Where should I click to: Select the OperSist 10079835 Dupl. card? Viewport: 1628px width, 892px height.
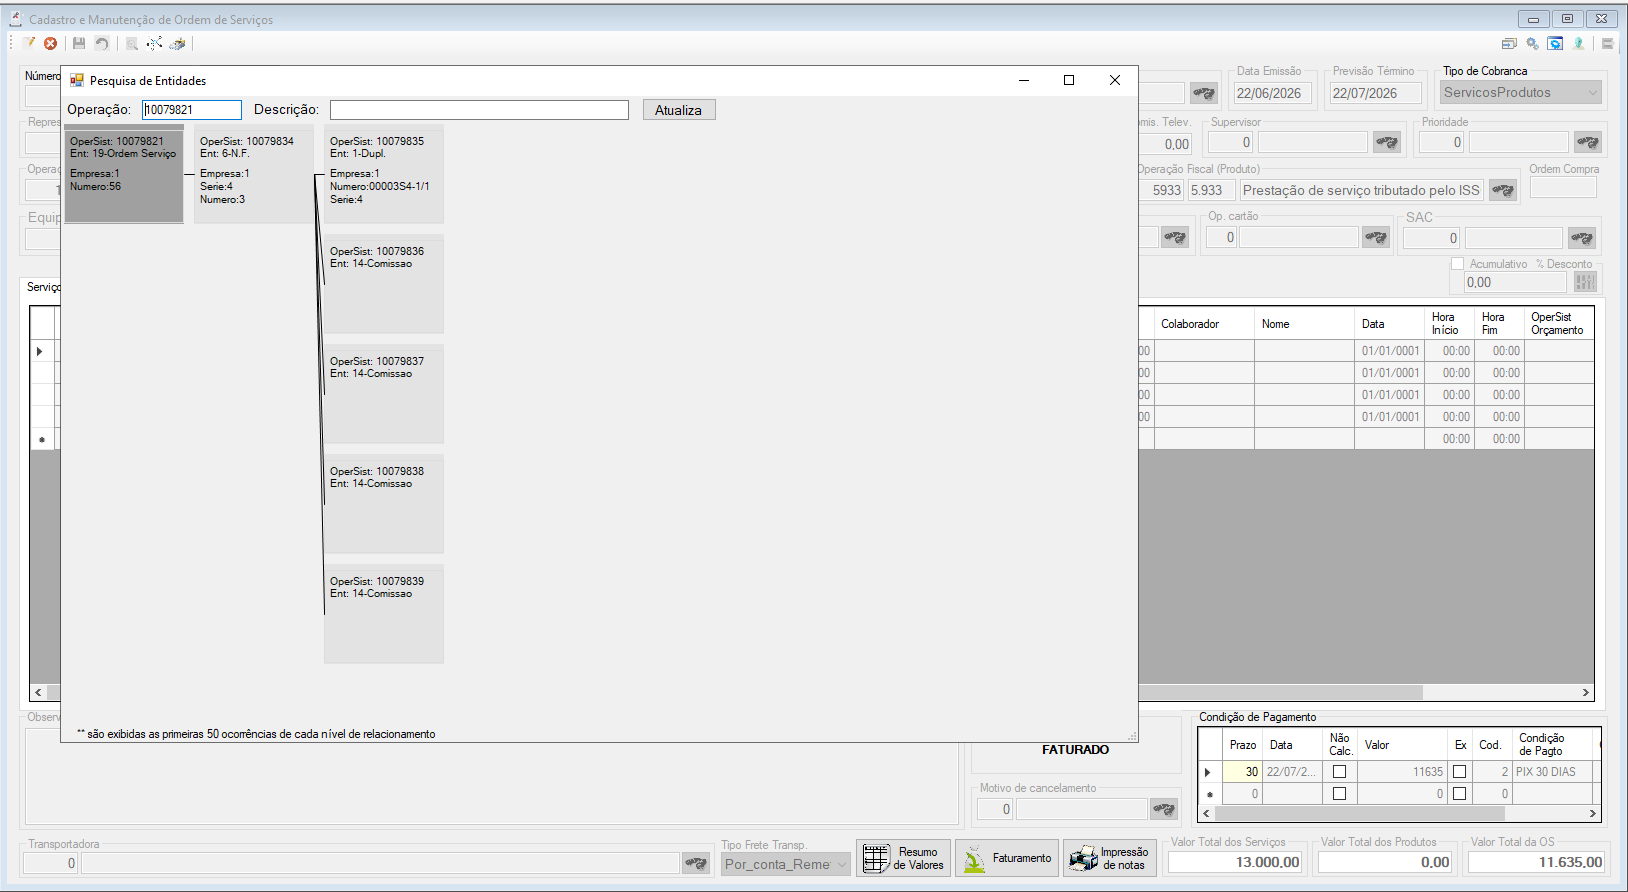pyautogui.click(x=384, y=175)
